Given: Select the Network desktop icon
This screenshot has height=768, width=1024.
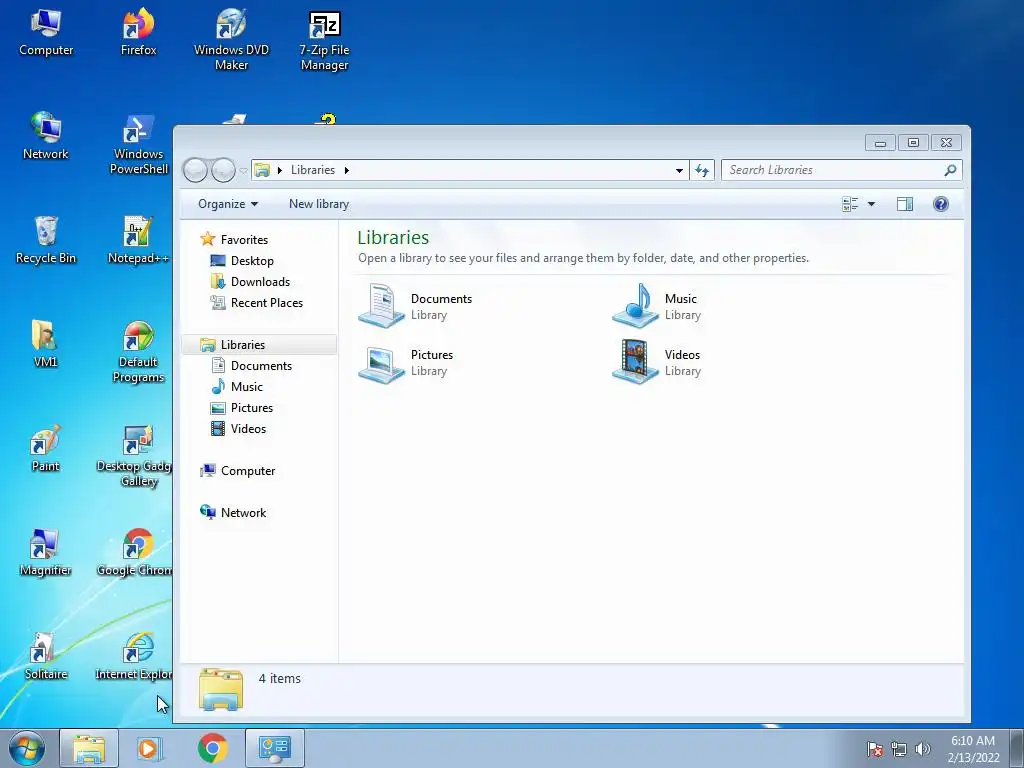Looking at the screenshot, I should click(46, 136).
